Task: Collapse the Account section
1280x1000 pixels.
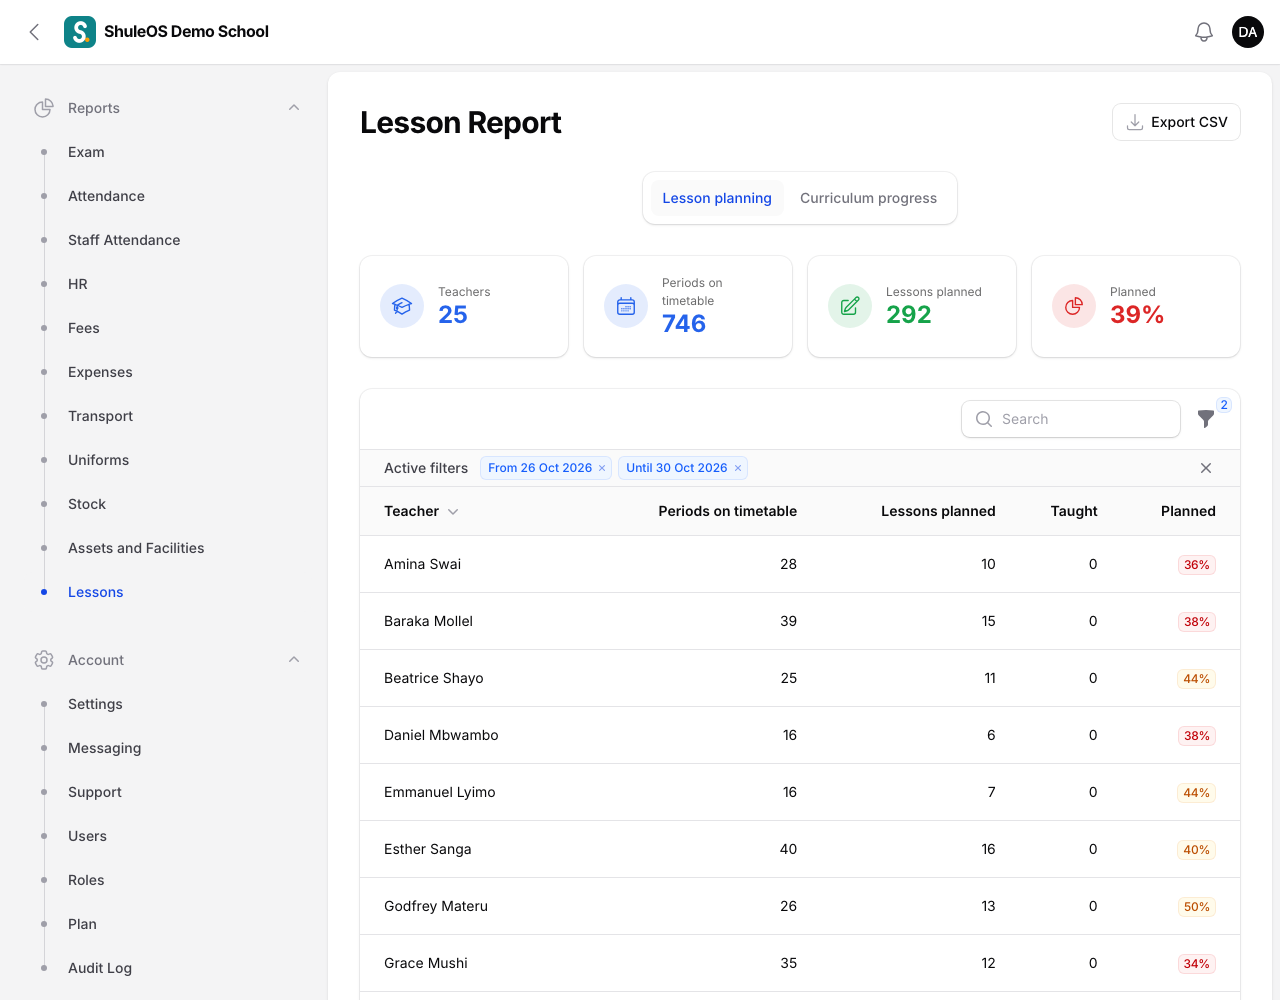Action: coord(294,660)
